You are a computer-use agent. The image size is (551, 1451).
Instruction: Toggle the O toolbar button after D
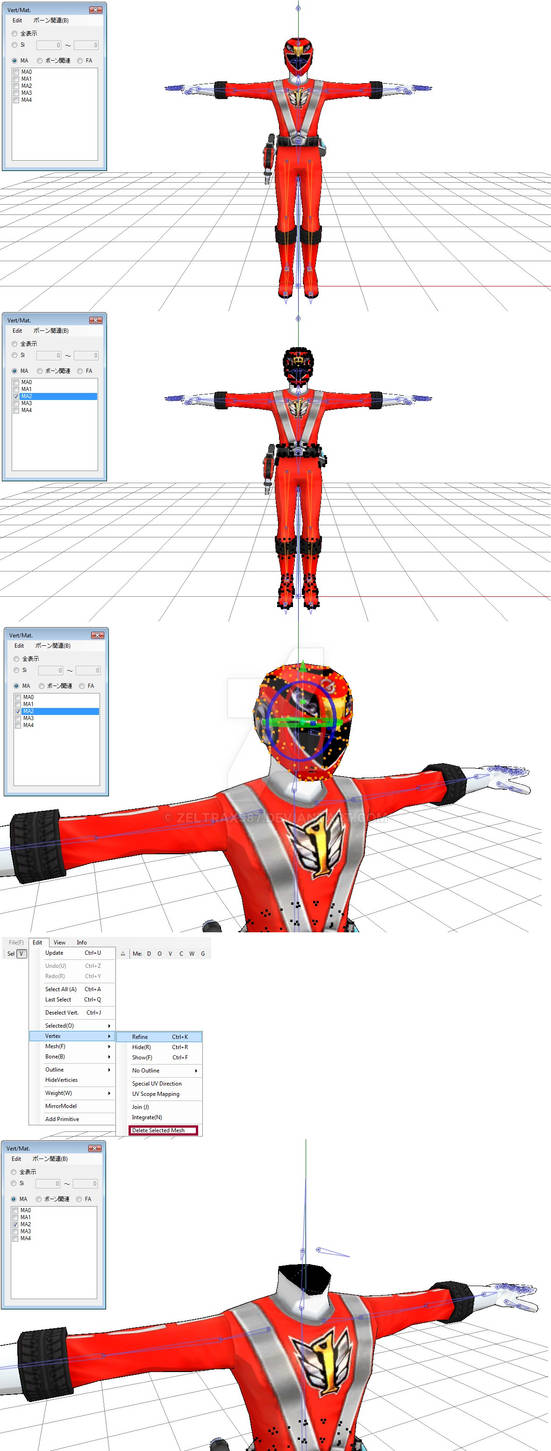click(x=159, y=954)
